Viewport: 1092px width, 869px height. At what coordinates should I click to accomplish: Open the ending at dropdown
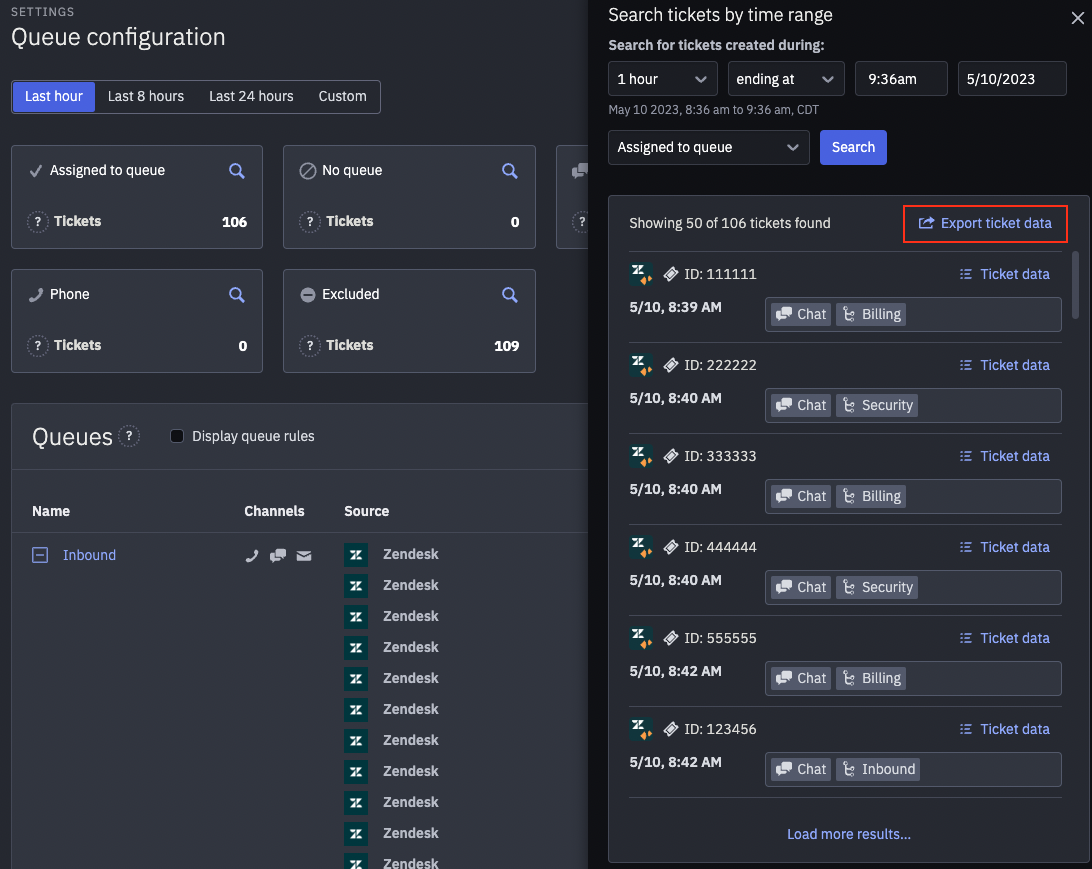[786, 79]
